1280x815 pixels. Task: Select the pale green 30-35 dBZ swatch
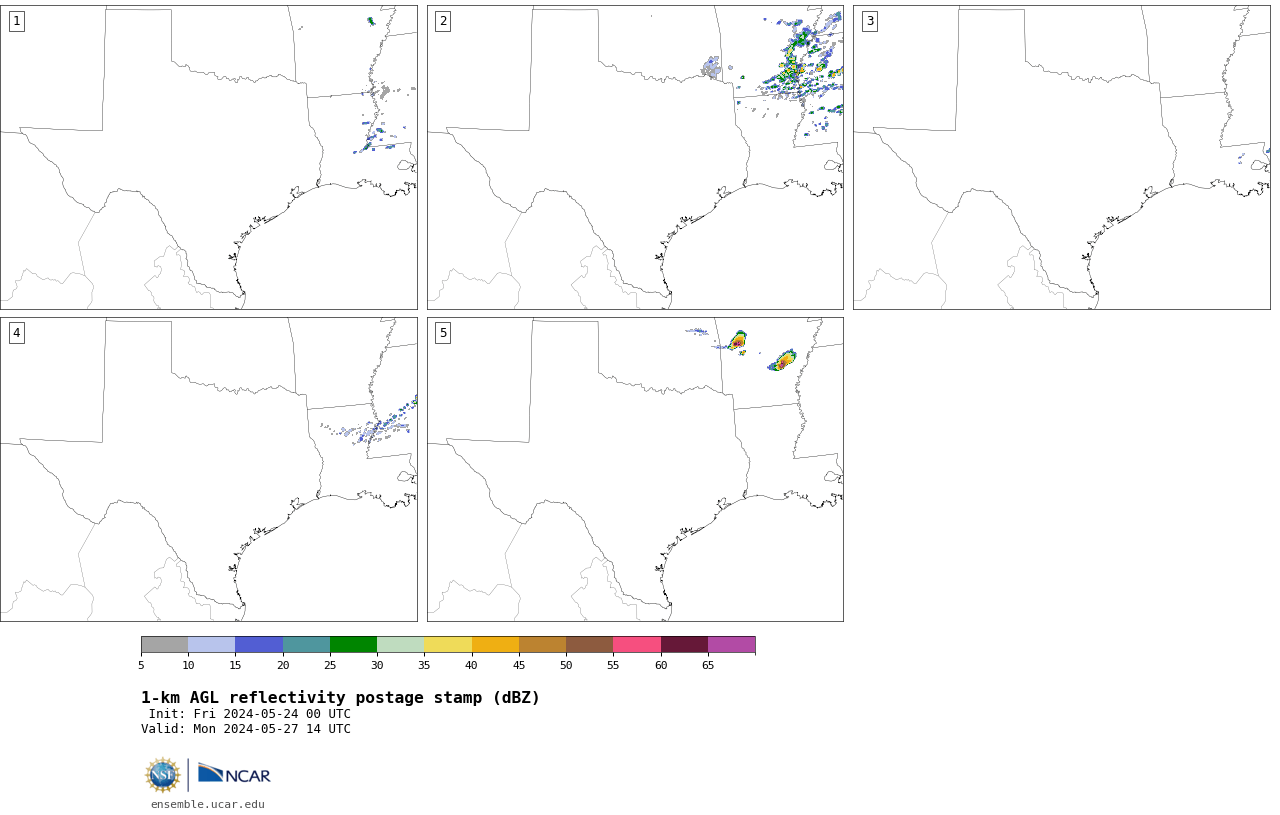point(401,644)
